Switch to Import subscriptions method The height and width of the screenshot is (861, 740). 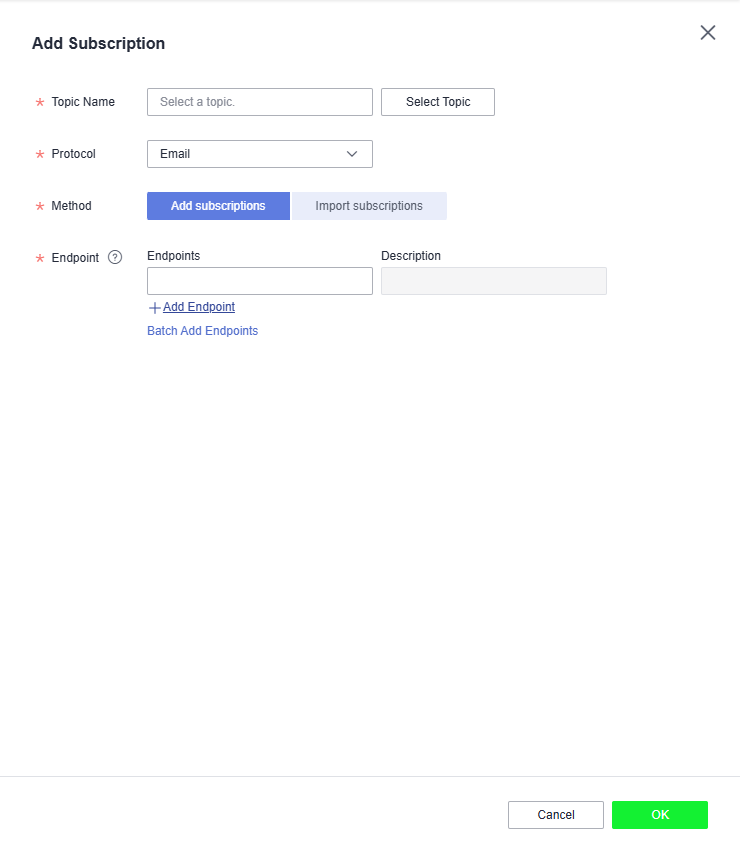click(x=369, y=206)
